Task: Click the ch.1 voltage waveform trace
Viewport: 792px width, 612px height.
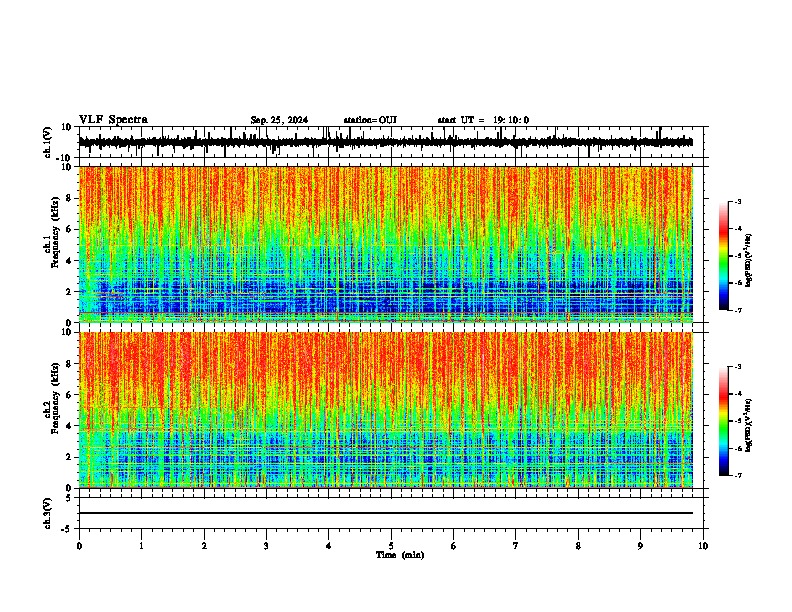Action: 386,142
